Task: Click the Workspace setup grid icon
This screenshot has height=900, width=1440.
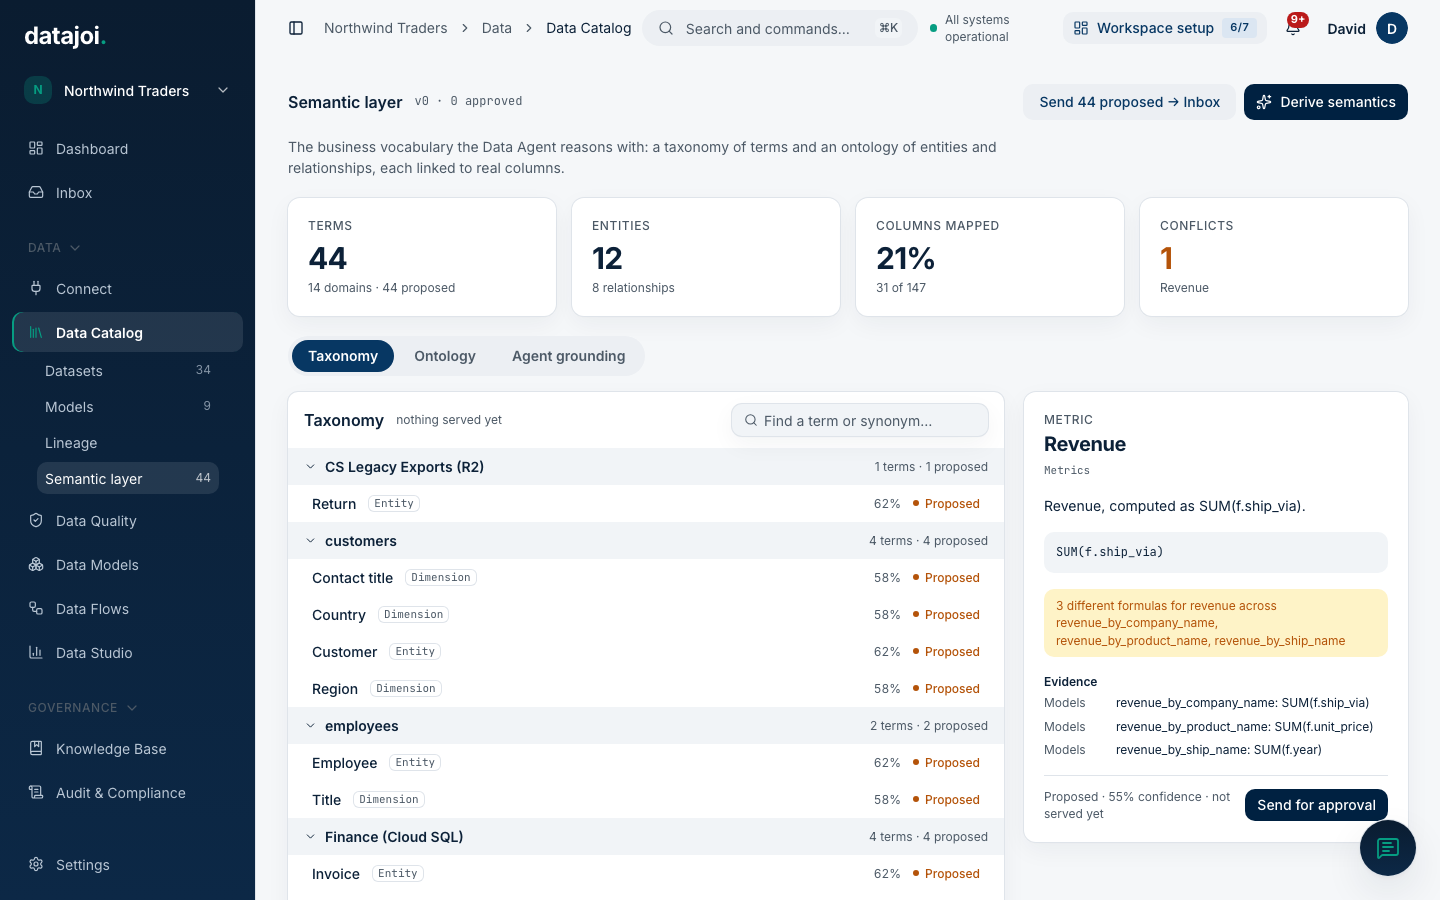Action: pyautogui.click(x=1081, y=28)
